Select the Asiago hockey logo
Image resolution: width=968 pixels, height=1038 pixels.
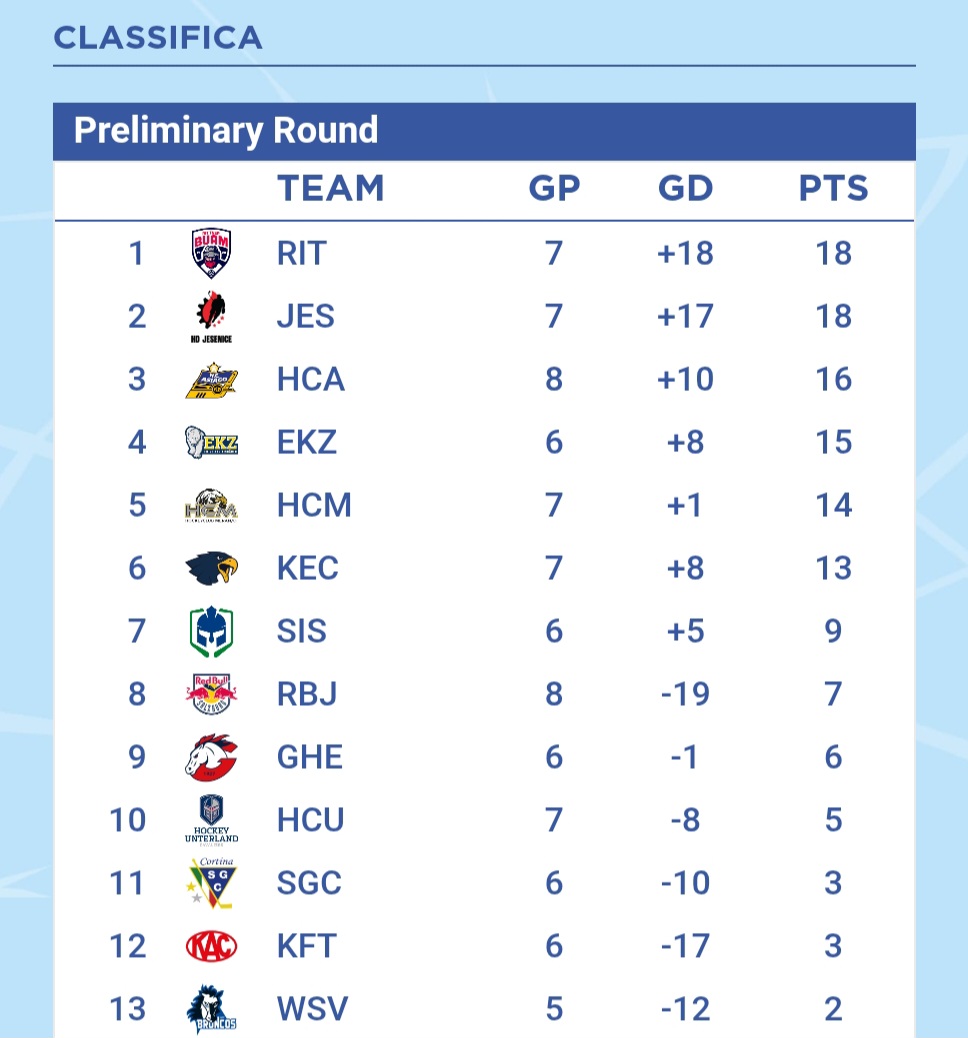(x=211, y=380)
